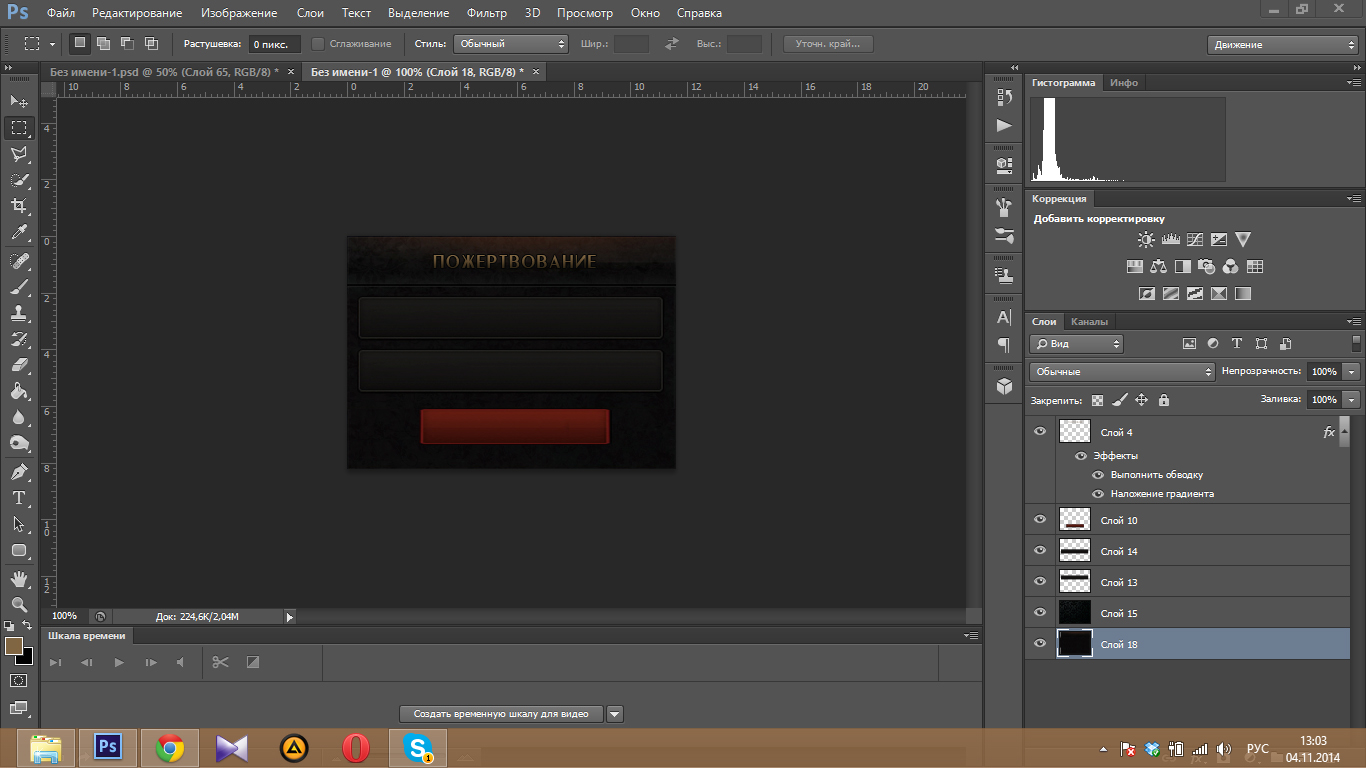
Task: Select the Eraser tool
Action: [19, 365]
